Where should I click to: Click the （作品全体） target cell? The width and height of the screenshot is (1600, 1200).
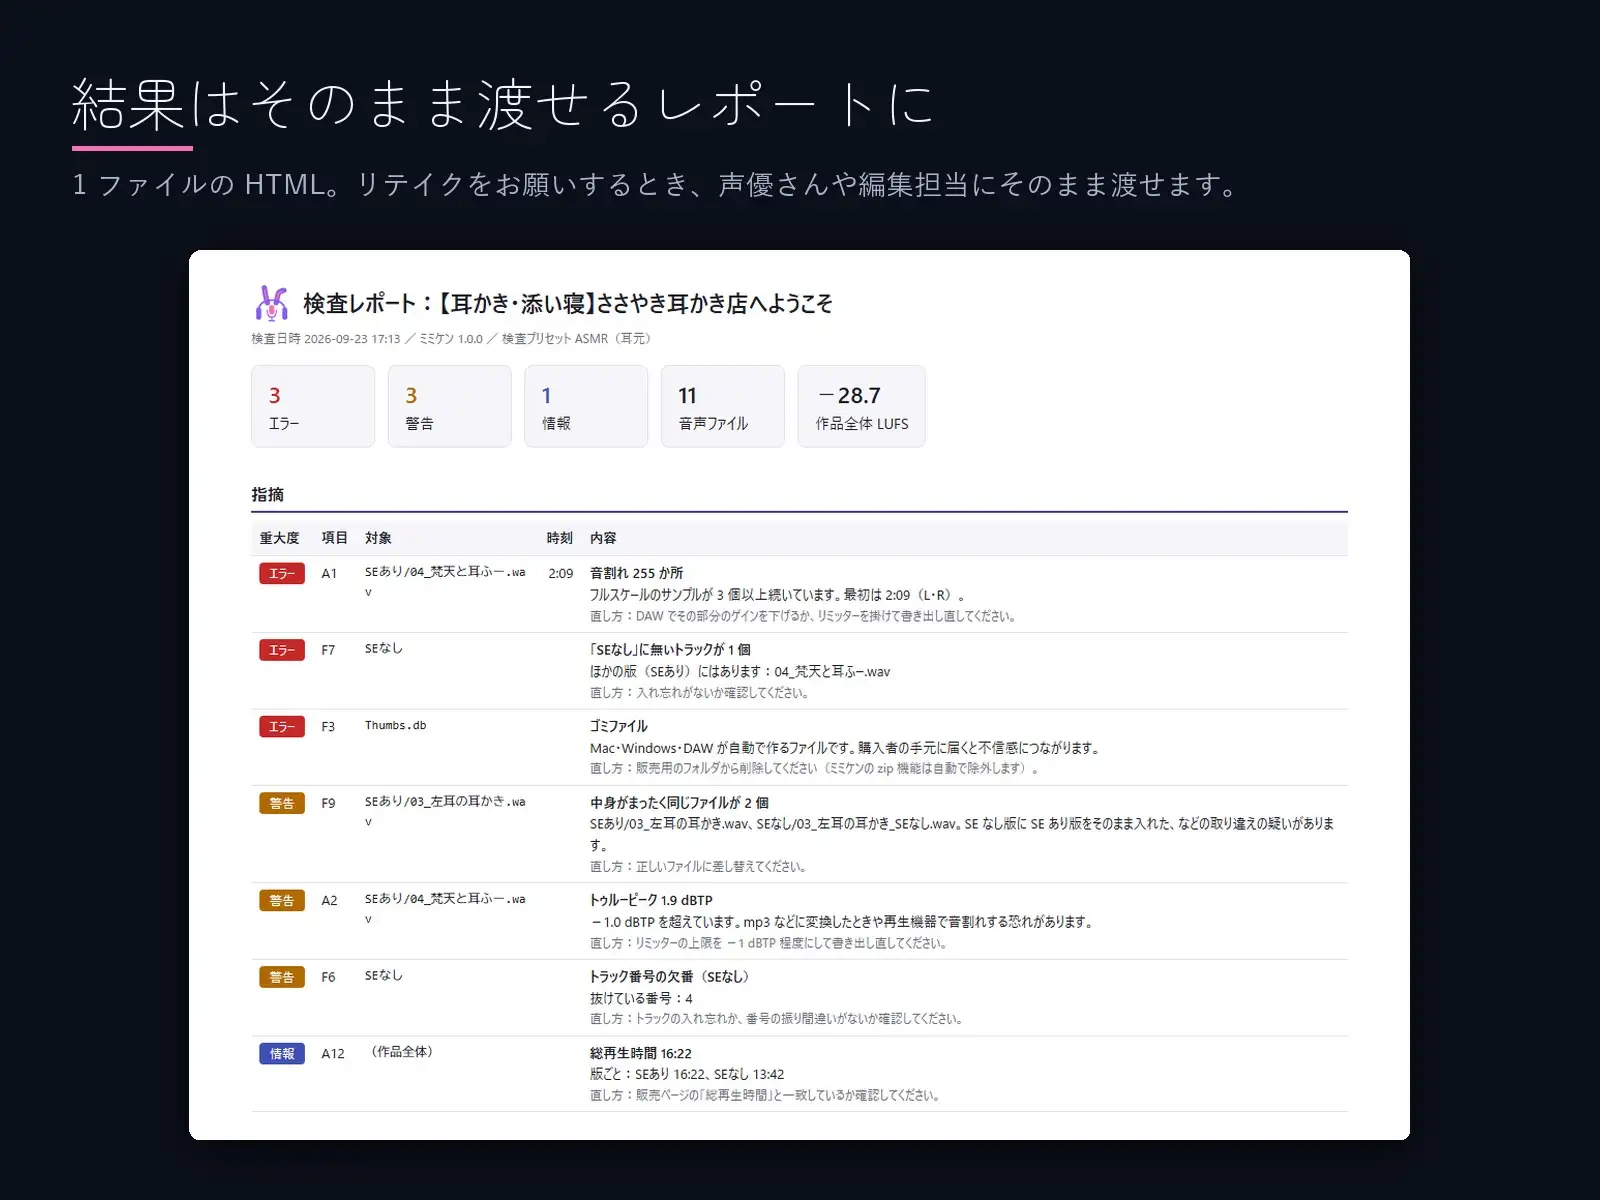[x=402, y=1051]
